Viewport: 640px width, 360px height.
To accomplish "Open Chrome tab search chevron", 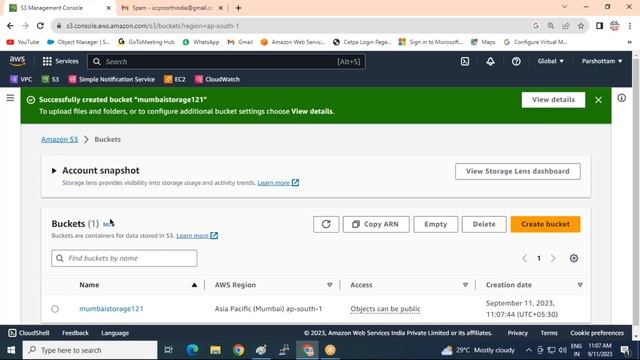I will pos(564,7).
